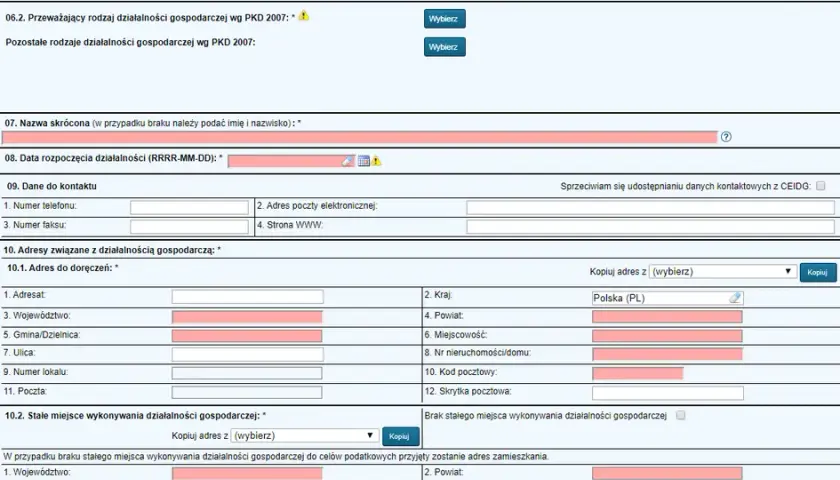Click the '09. Dane do kontaktu' heading
Viewport: 840px width, 480px height.
(52, 186)
